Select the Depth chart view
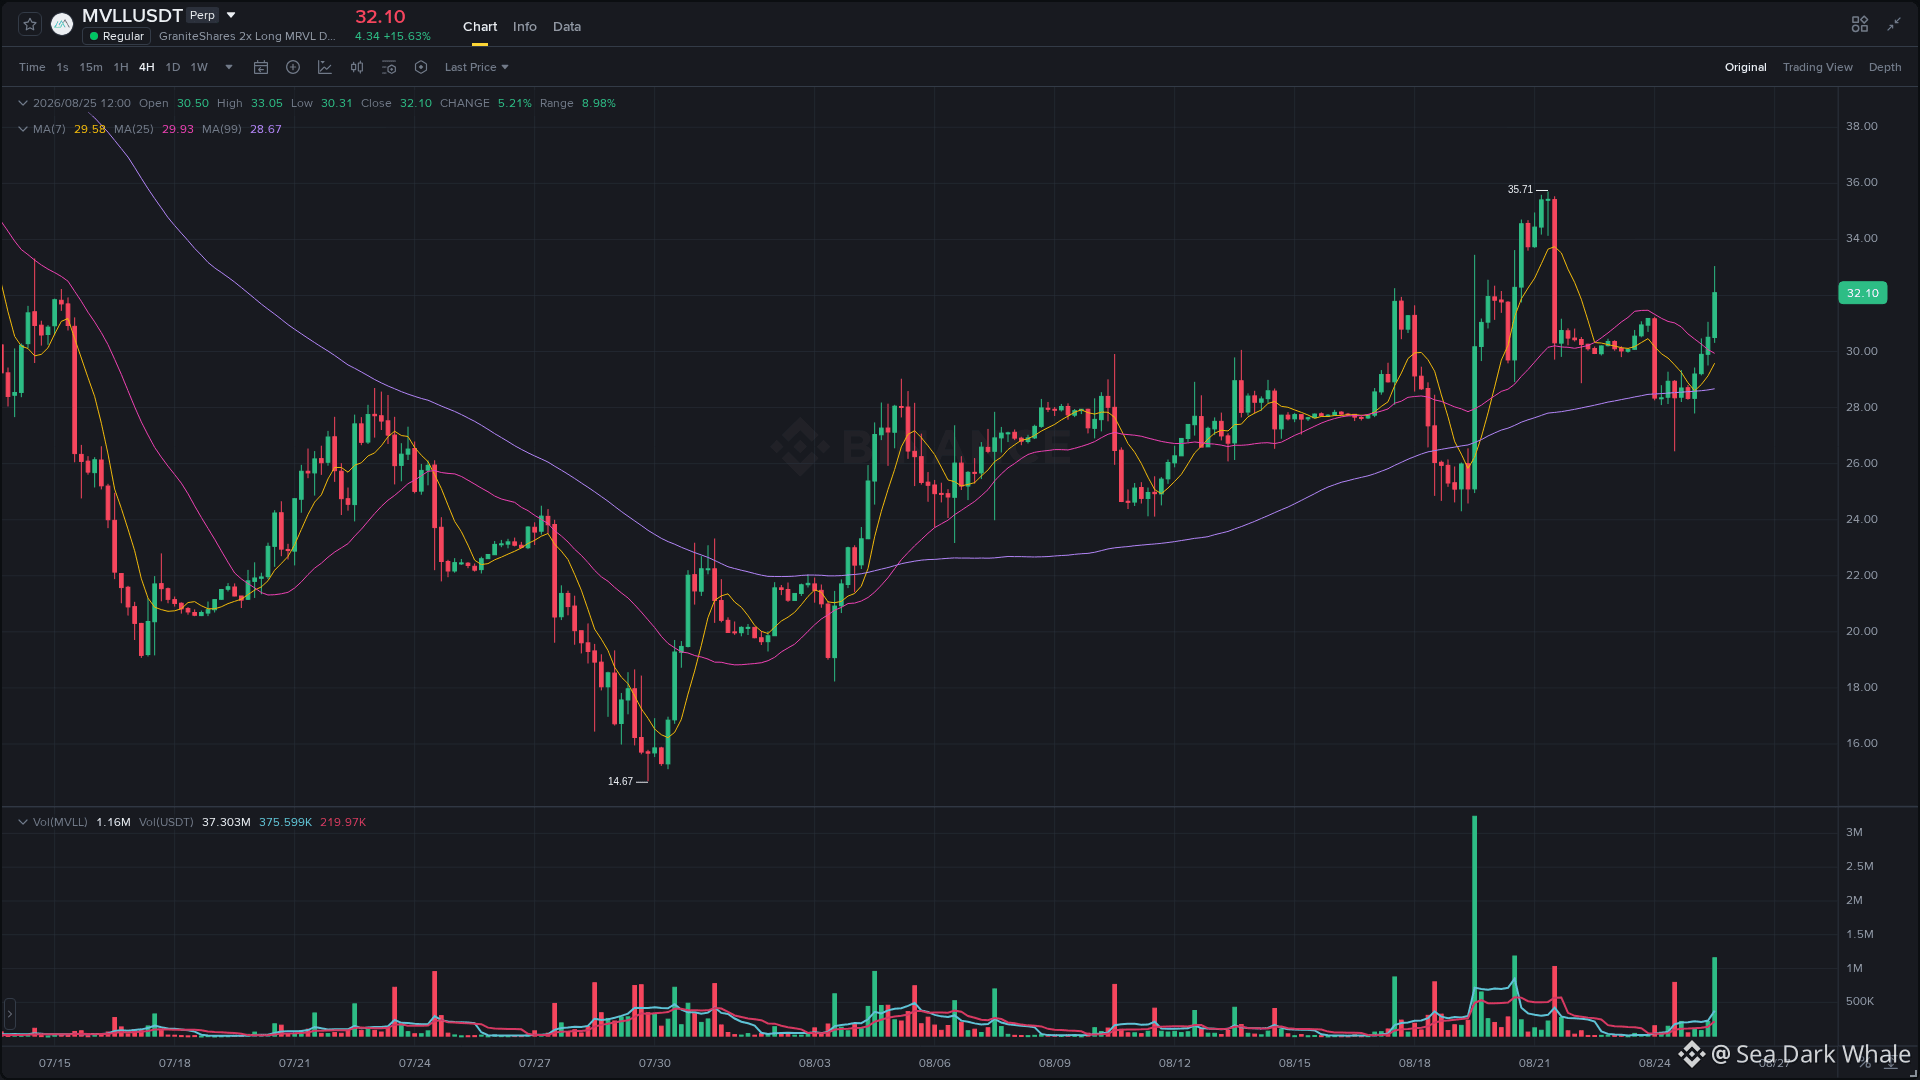 1885,67
